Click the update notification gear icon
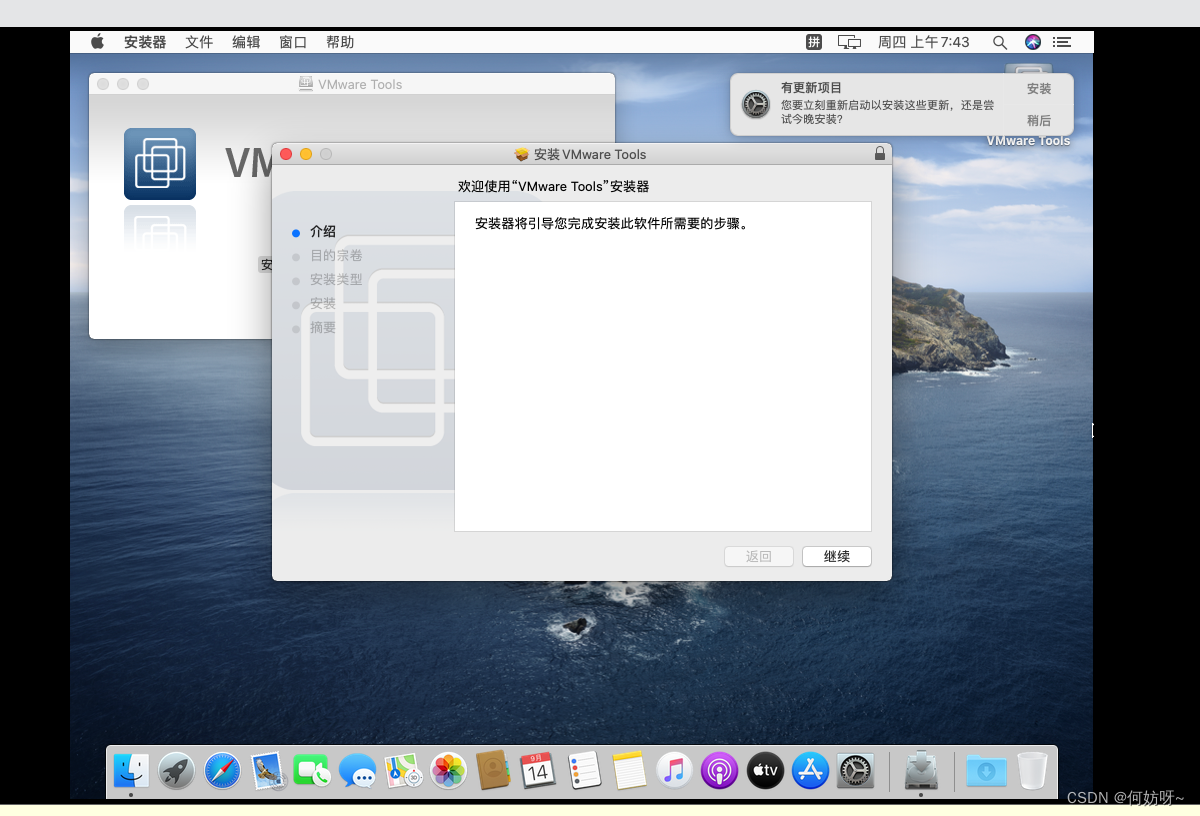Viewport: 1200px width, 816px height. click(x=755, y=104)
